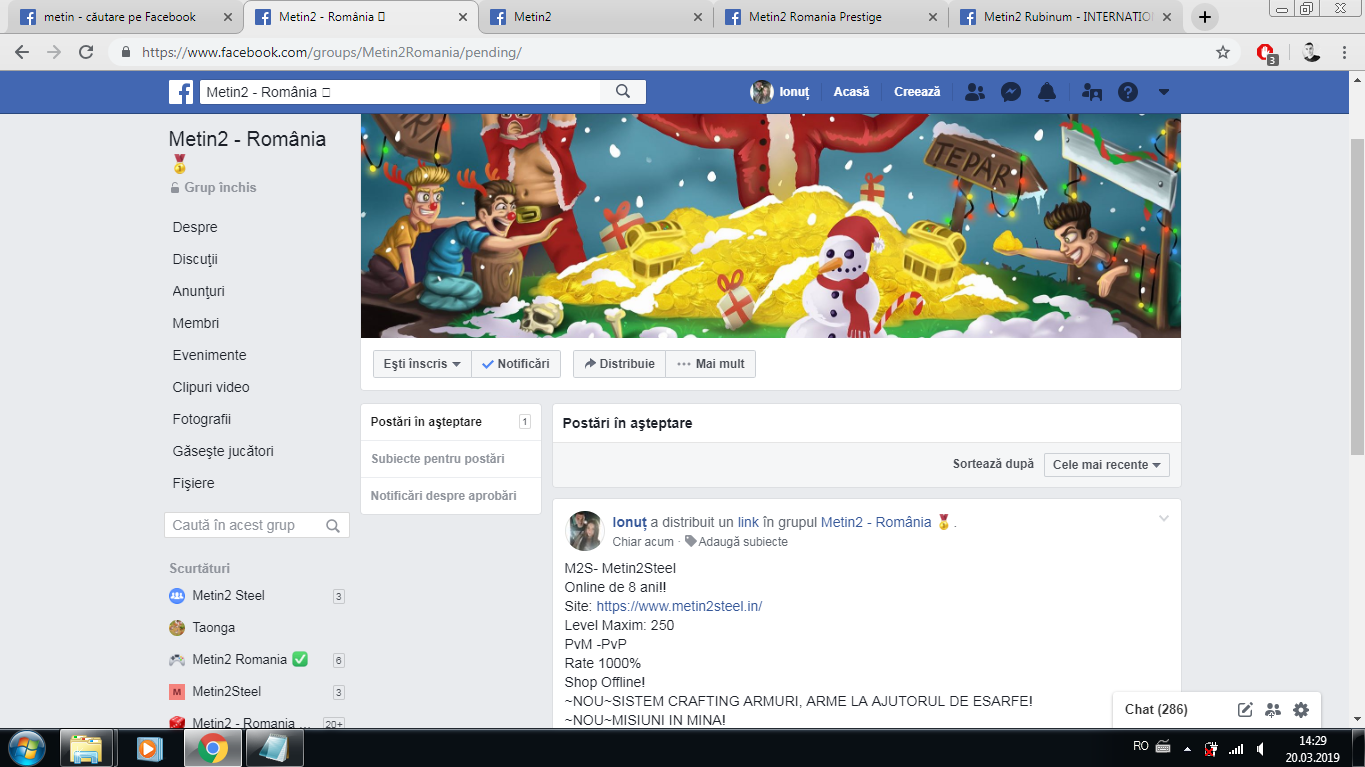
Task: Click the search magnifier button in Facebook bar
Action: [x=623, y=92]
